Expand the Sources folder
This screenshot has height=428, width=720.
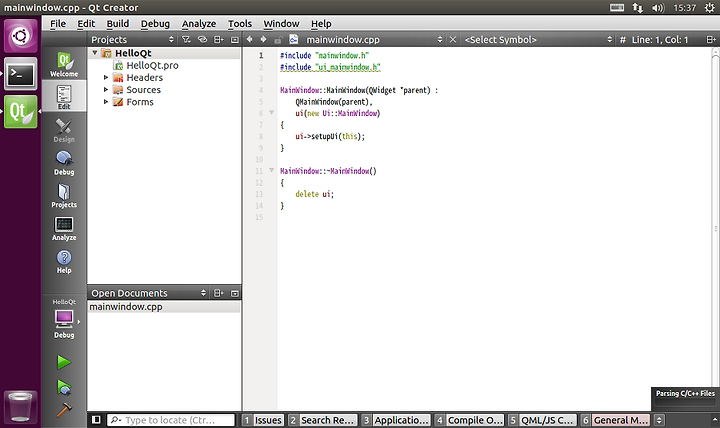point(106,90)
